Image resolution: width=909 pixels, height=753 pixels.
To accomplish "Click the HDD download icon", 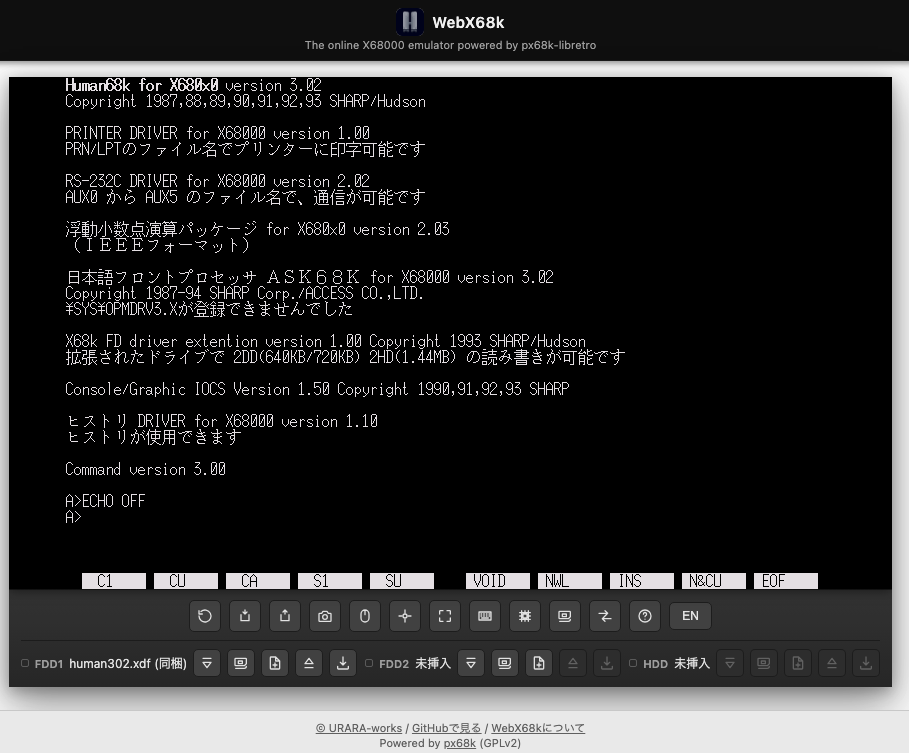I will [x=866, y=663].
